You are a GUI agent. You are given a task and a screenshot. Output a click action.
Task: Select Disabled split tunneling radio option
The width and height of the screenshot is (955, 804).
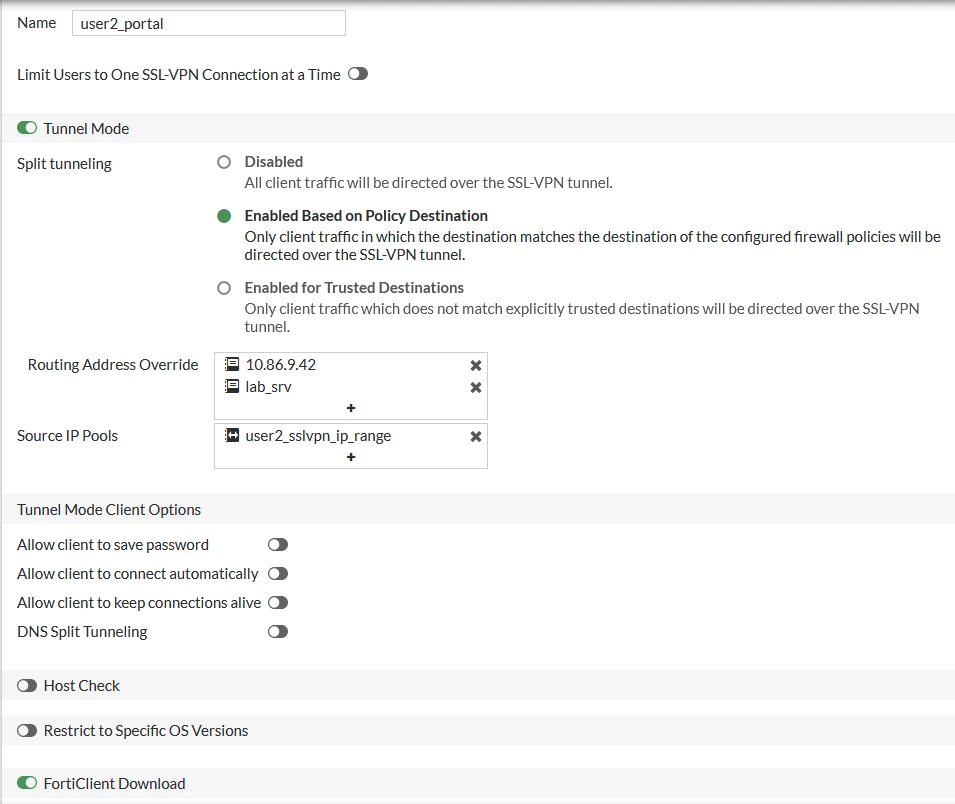pos(224,161)
